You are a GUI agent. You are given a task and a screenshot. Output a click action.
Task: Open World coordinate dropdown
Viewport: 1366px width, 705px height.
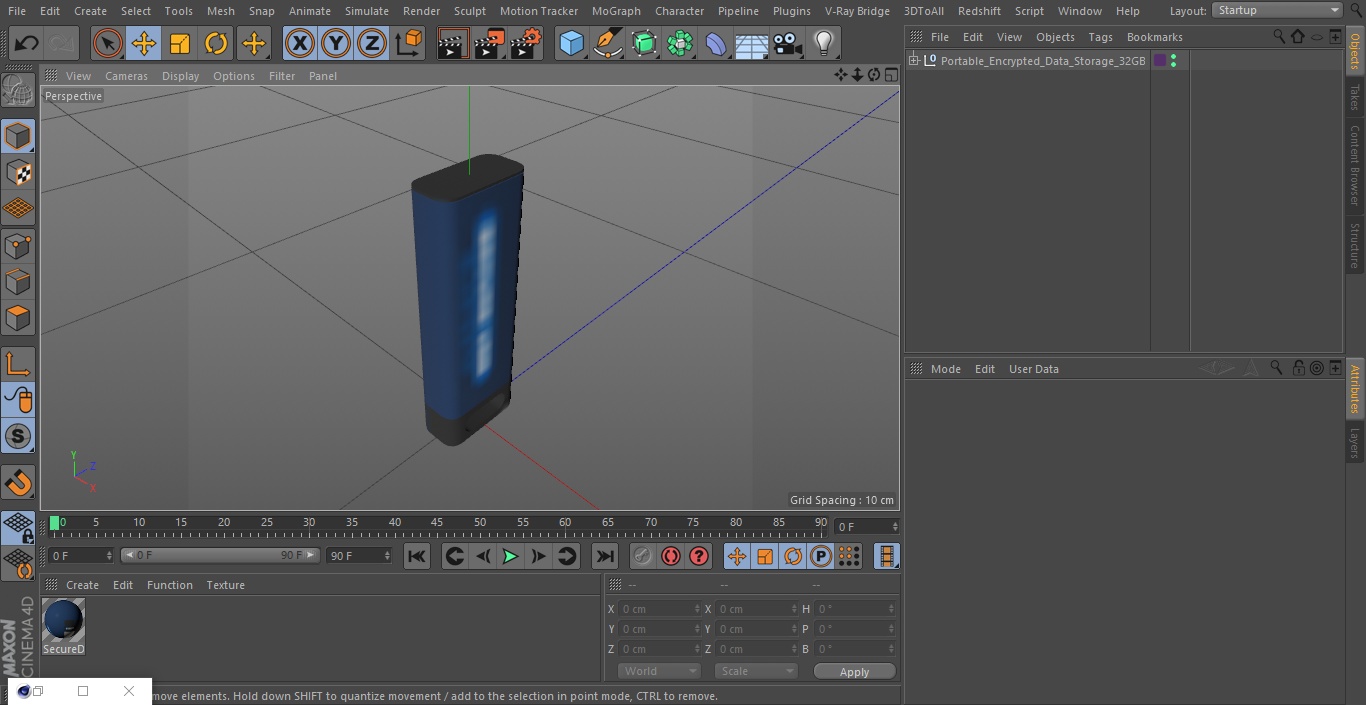[x=659, y=671]
